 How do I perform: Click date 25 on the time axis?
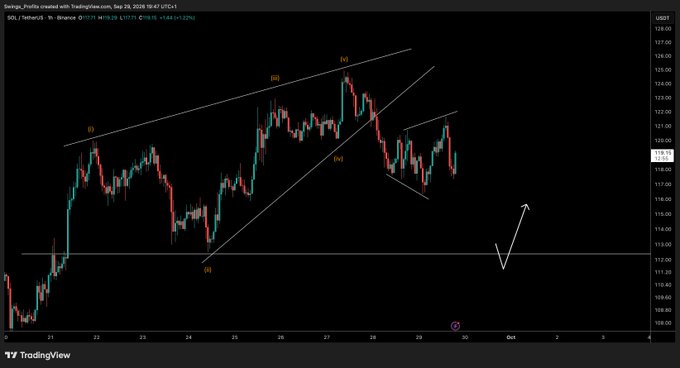235,337
